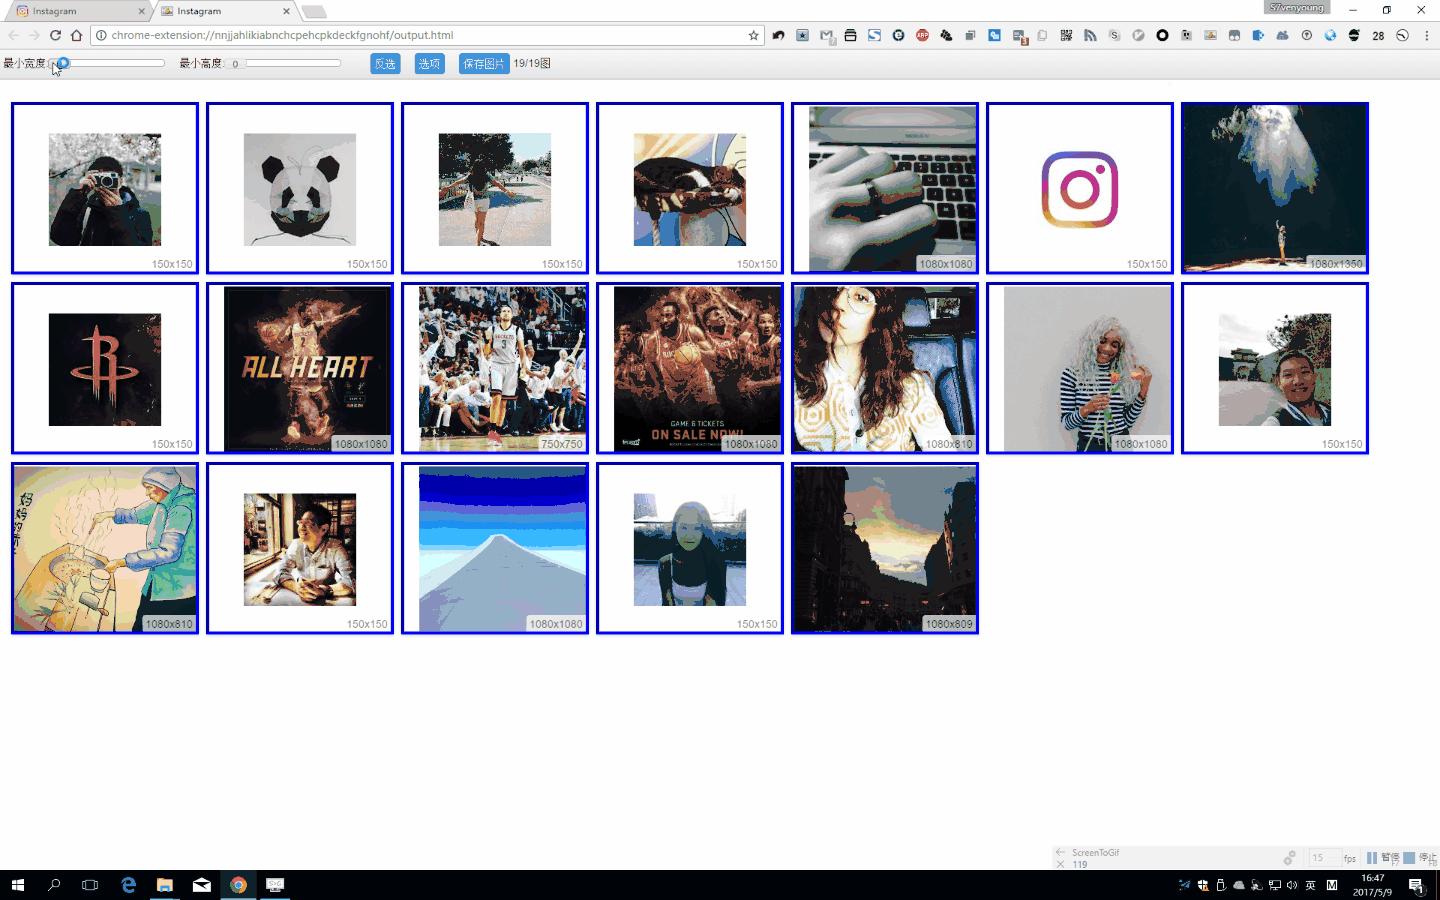Open the Mail app from the taskbar
Viewport: 1440px width, 900px height.
tap(201, 885)
